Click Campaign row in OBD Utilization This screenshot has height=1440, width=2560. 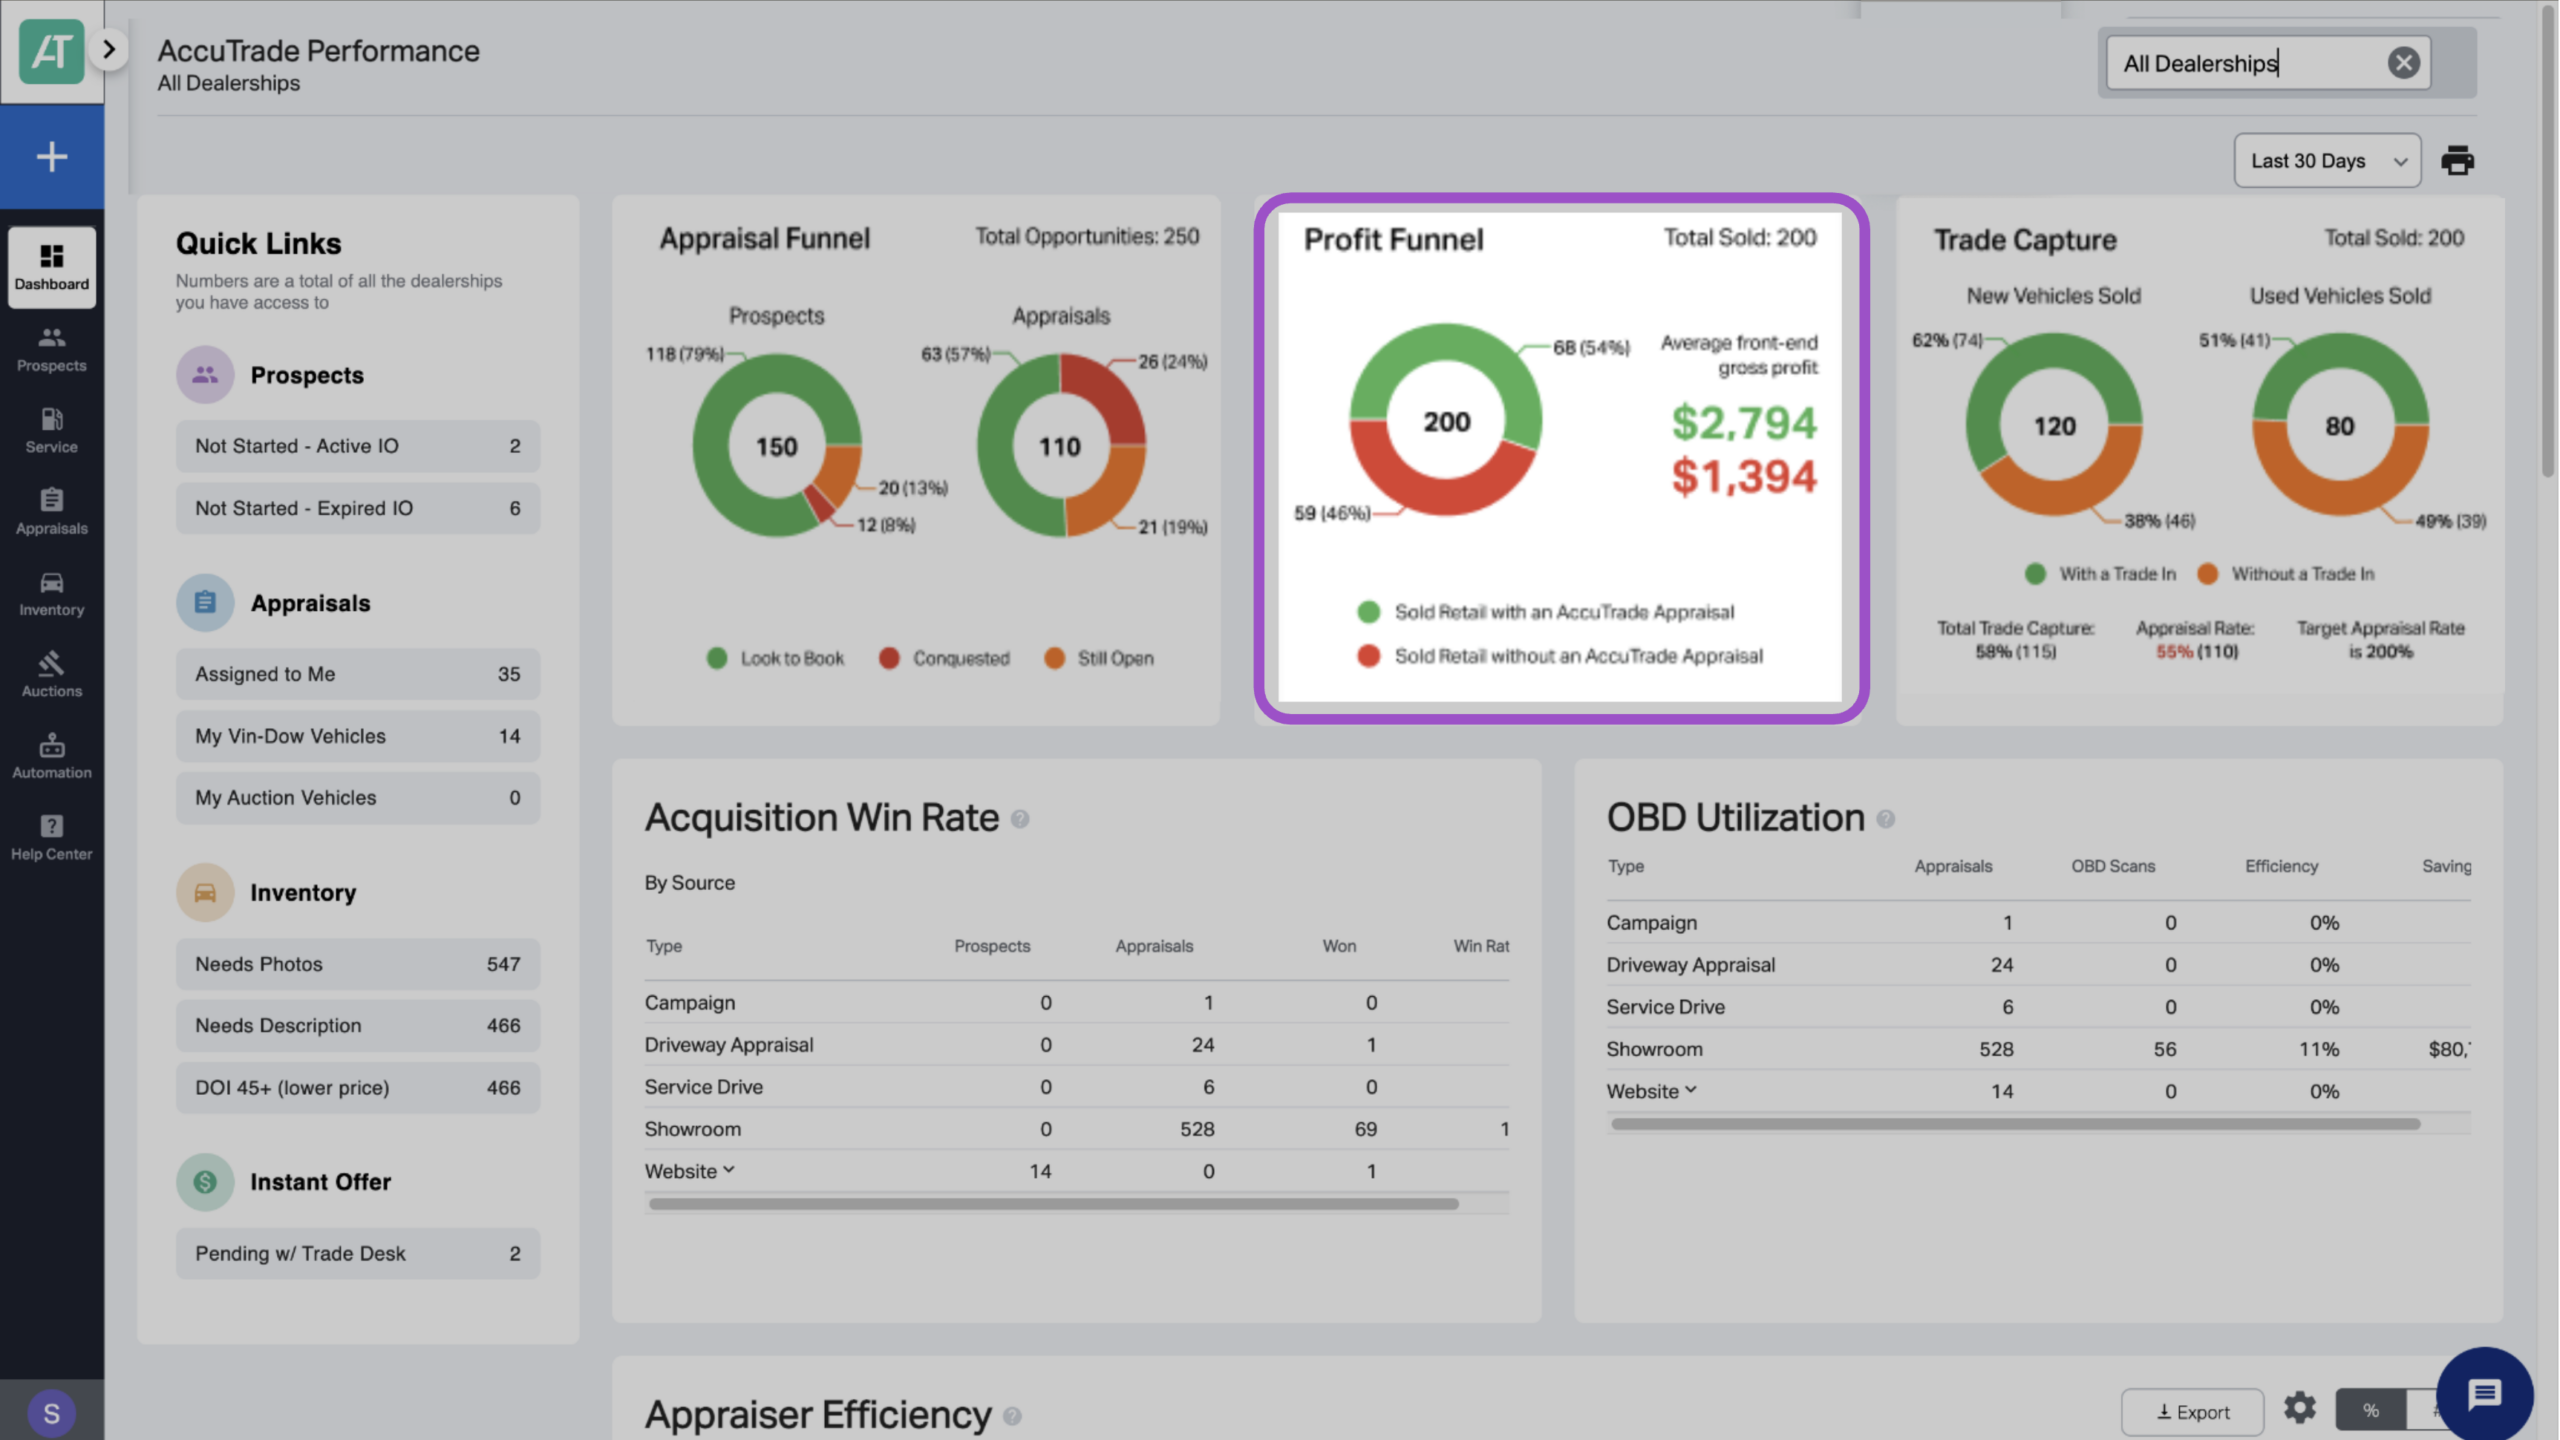pyautogui.click(x=2039, y=923)
